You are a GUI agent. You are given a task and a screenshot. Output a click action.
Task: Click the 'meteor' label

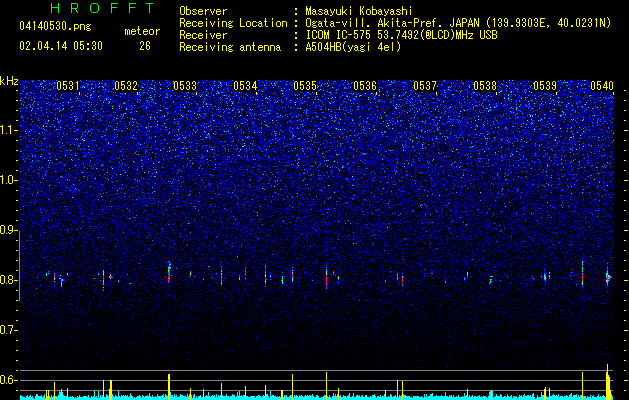point(142,31)
